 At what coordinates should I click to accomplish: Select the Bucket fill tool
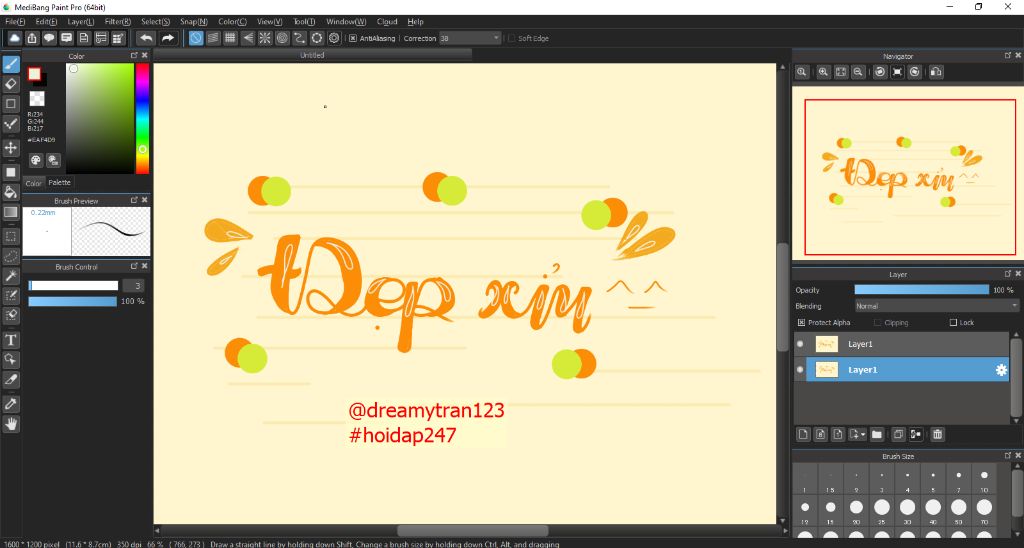click(x=11, y=192)
